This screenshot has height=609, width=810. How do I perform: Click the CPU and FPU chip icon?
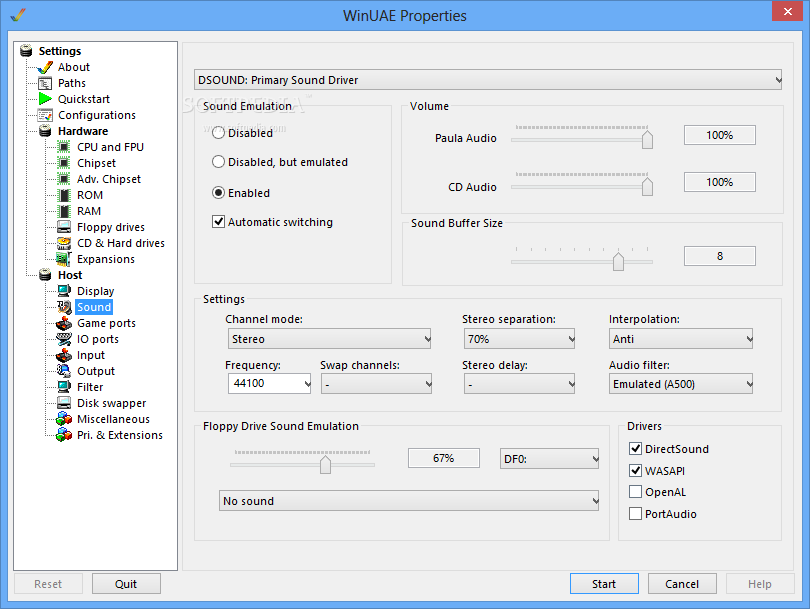pos(64,147)
